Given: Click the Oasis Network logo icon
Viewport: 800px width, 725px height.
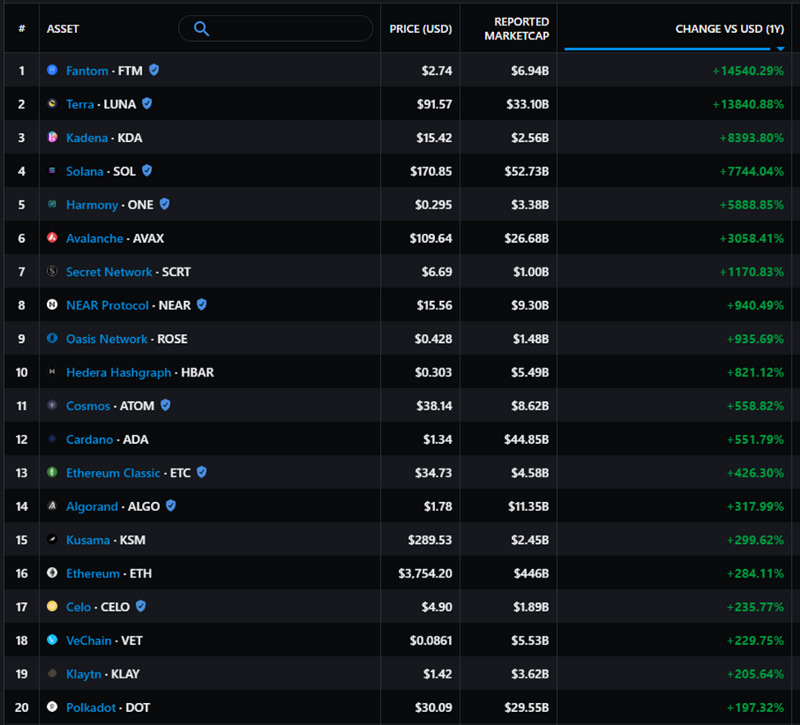Looking at the screenshot, I should coord(52,338).
